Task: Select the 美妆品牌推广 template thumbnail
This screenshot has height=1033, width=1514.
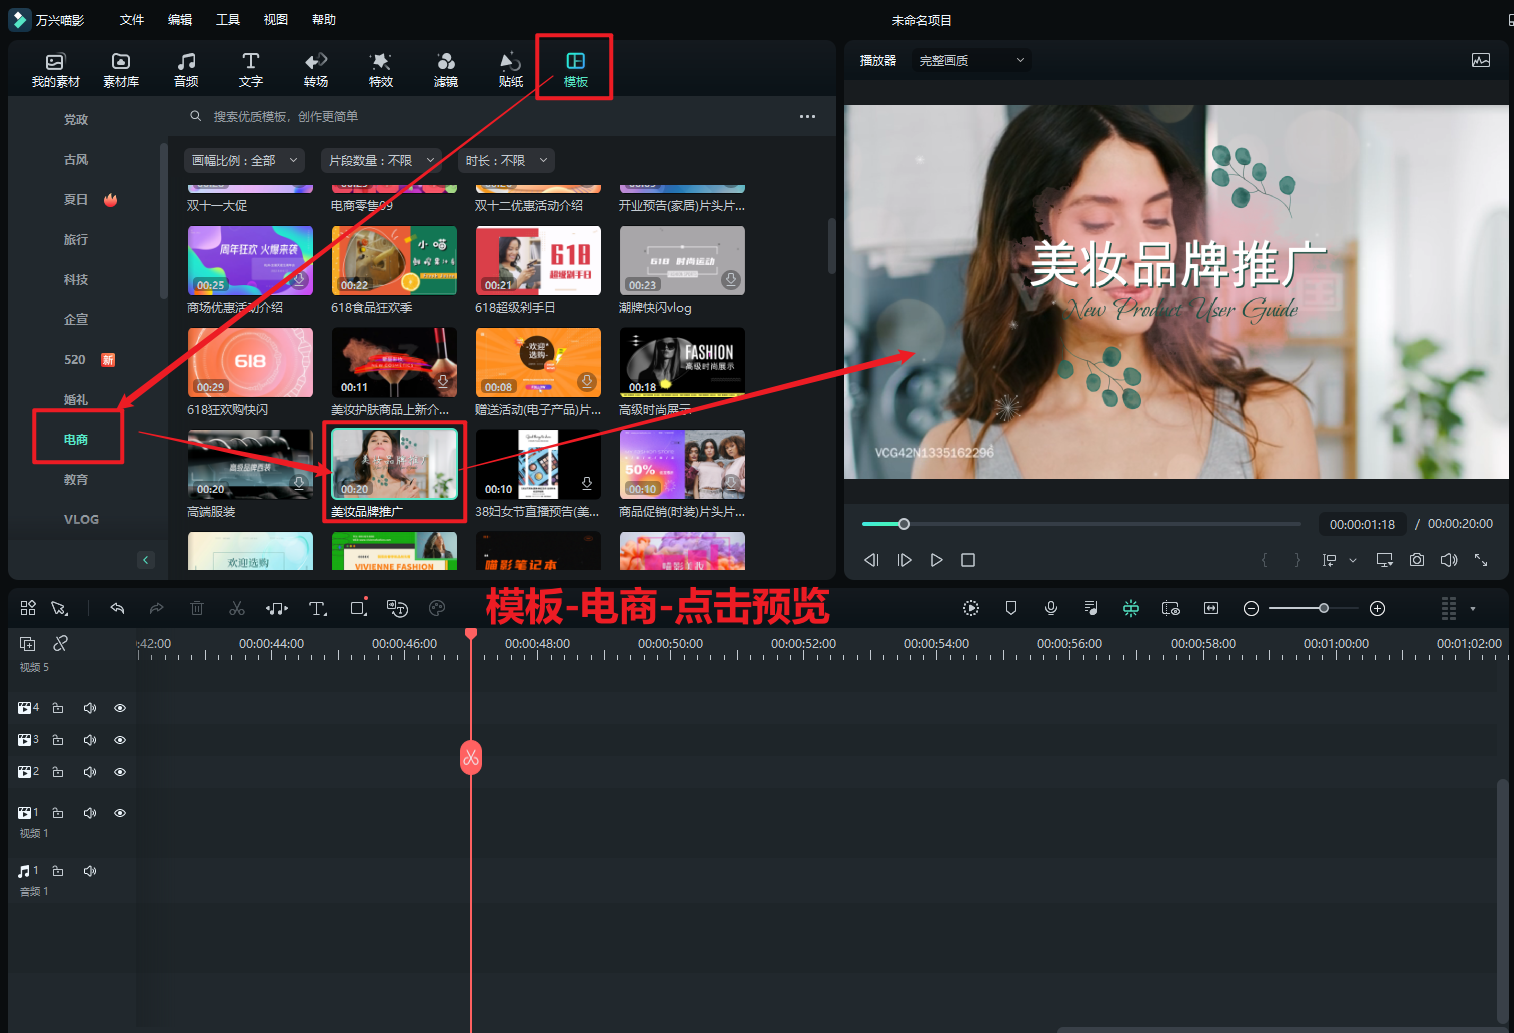Action: point(394,463)
